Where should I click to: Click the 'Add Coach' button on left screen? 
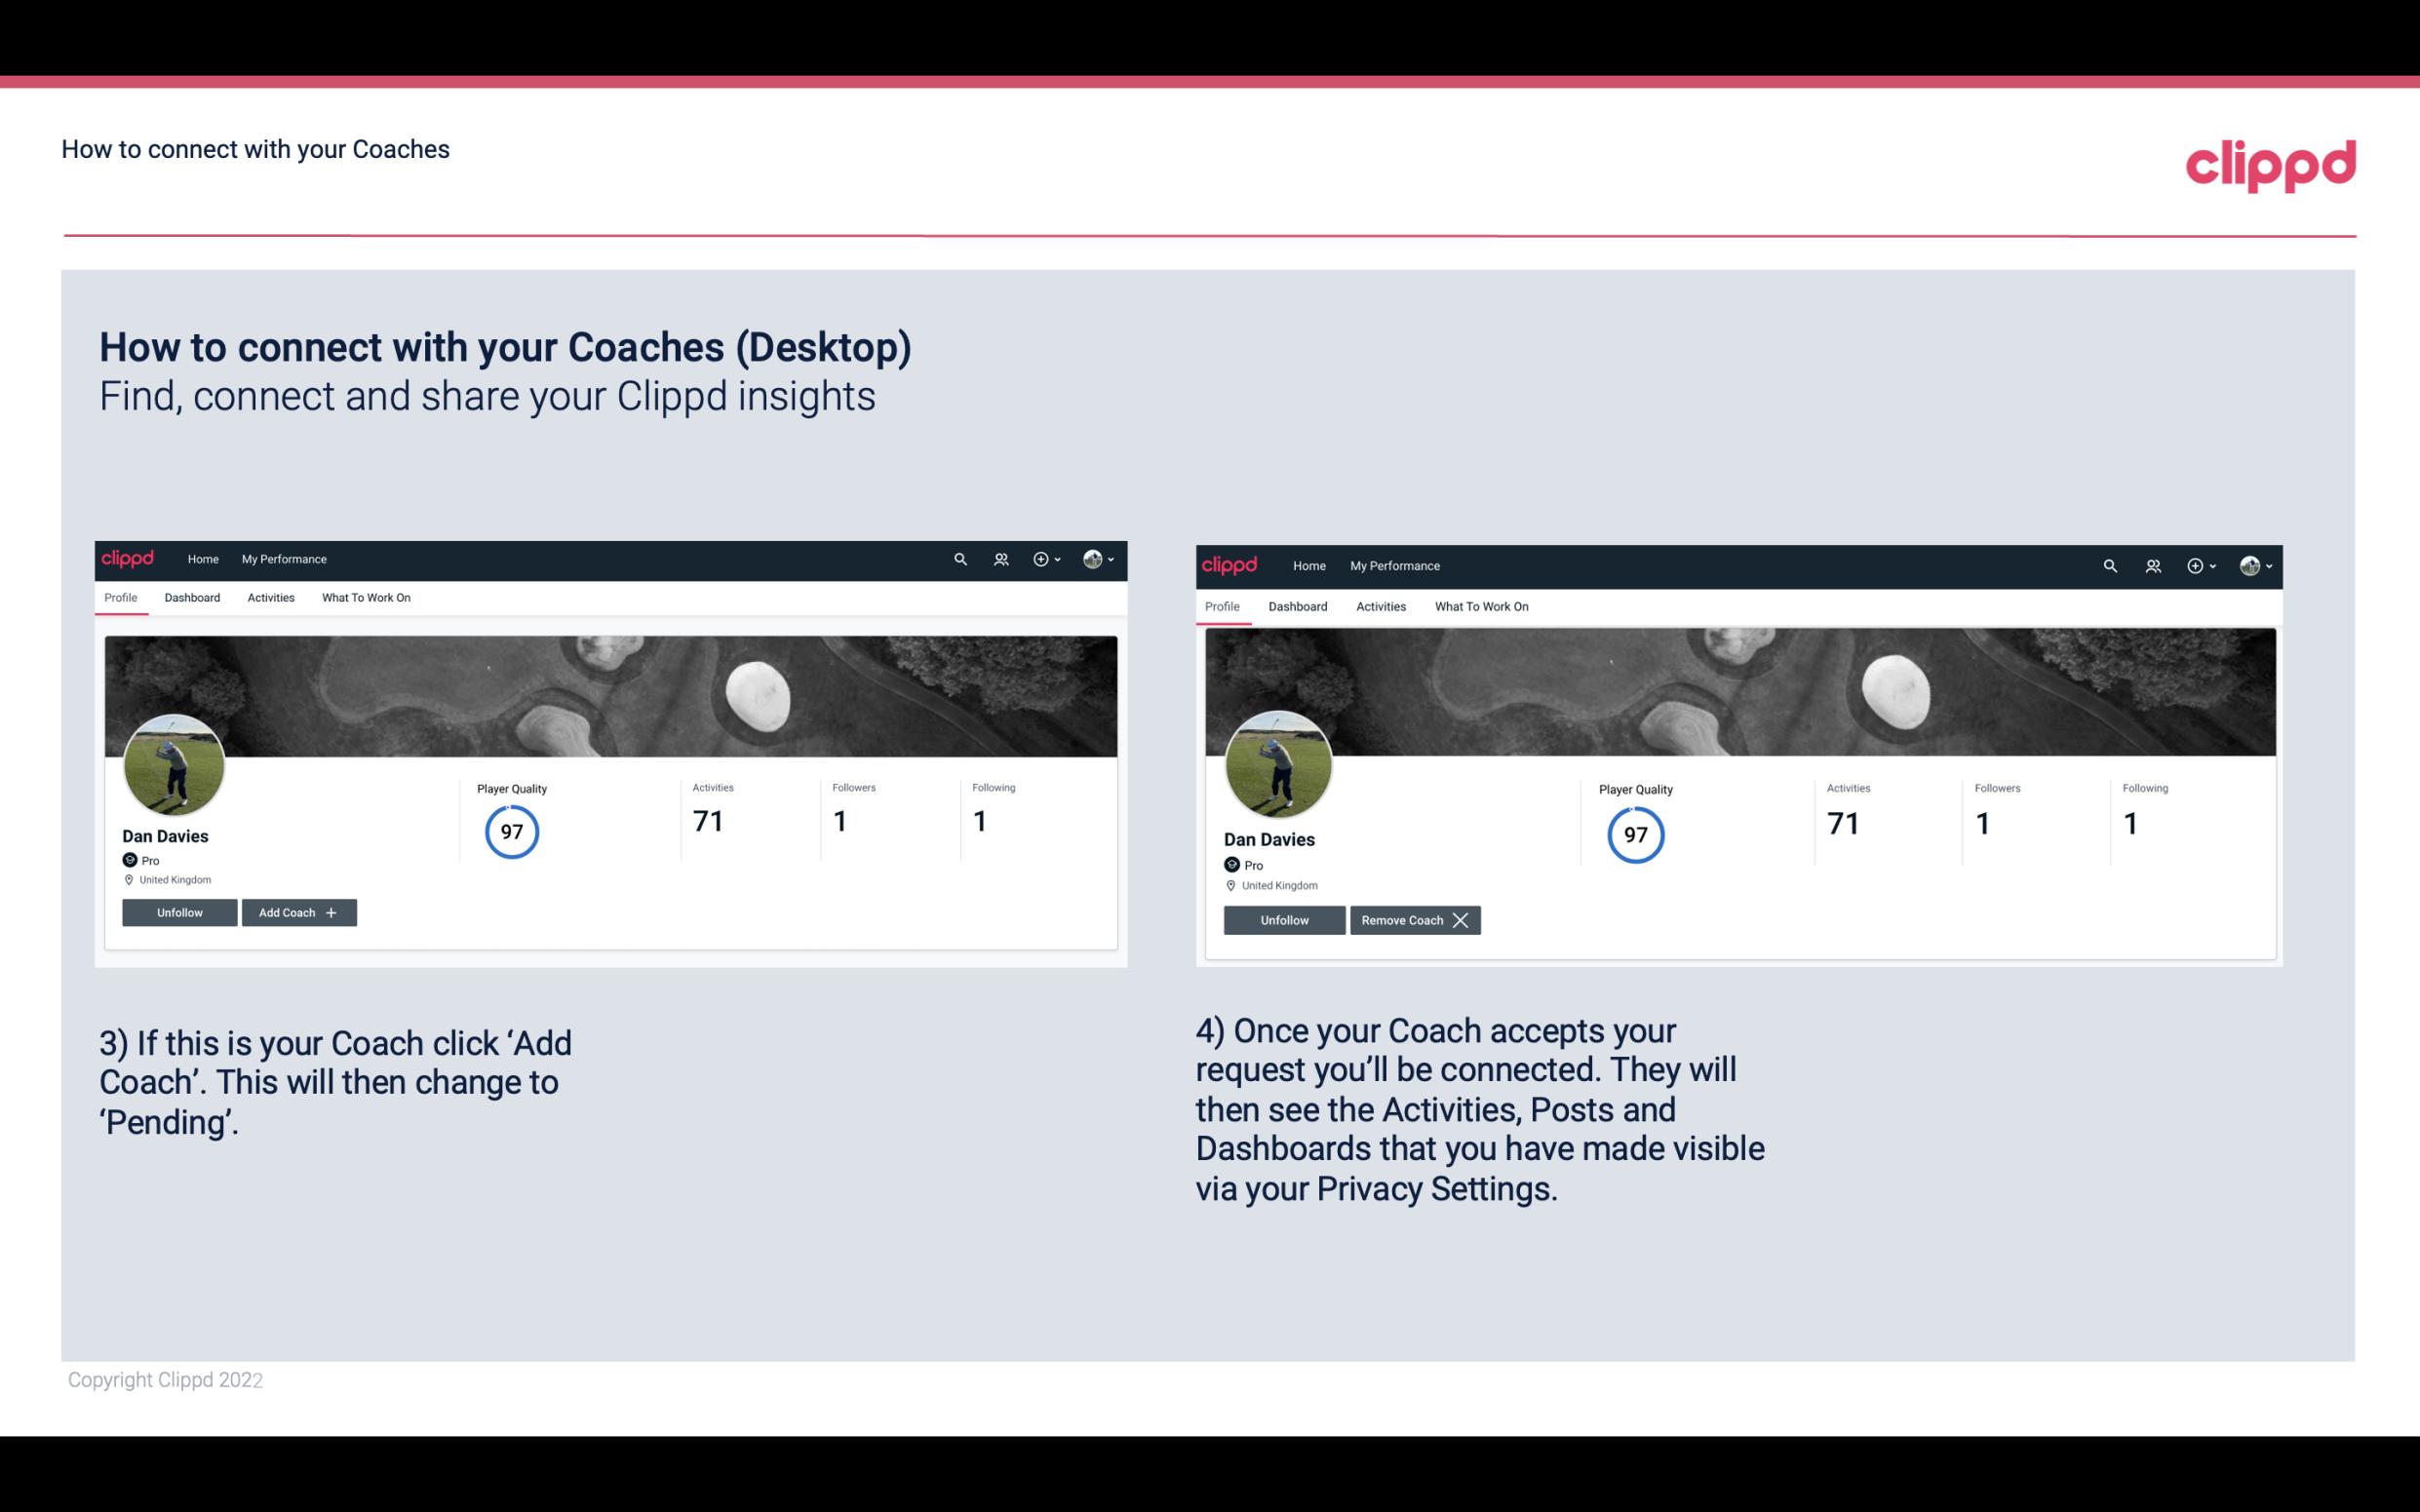coord(296,912)
